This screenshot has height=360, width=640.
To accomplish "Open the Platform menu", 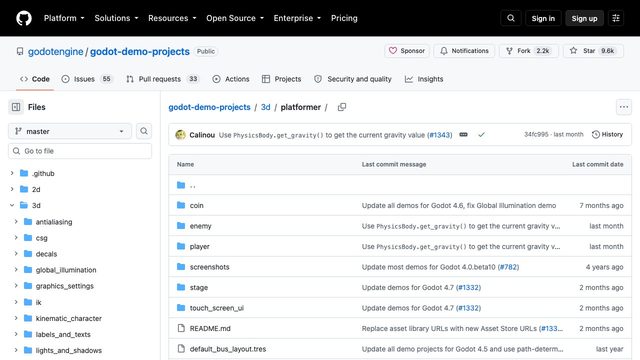I will (64, 18).
